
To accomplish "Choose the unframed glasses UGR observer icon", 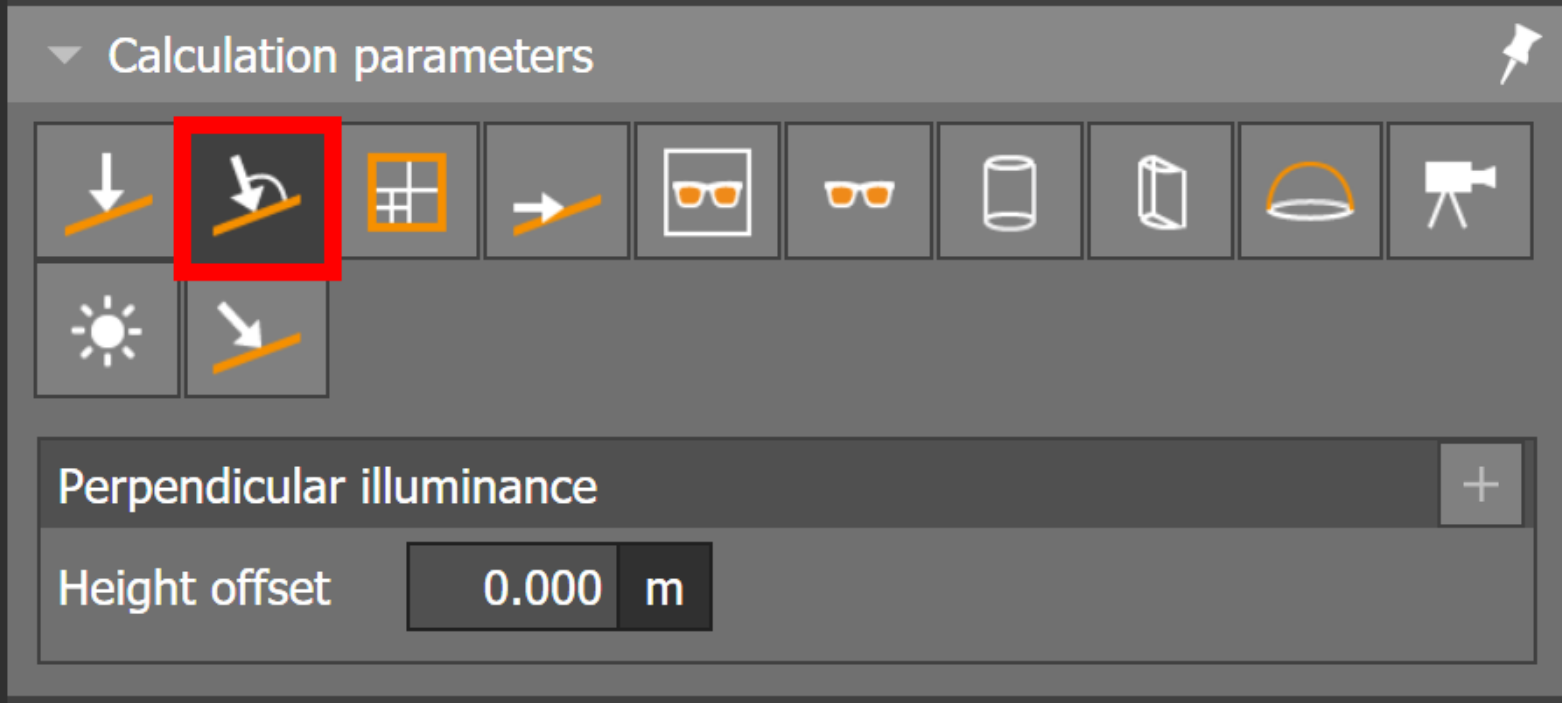I will 858,191.
